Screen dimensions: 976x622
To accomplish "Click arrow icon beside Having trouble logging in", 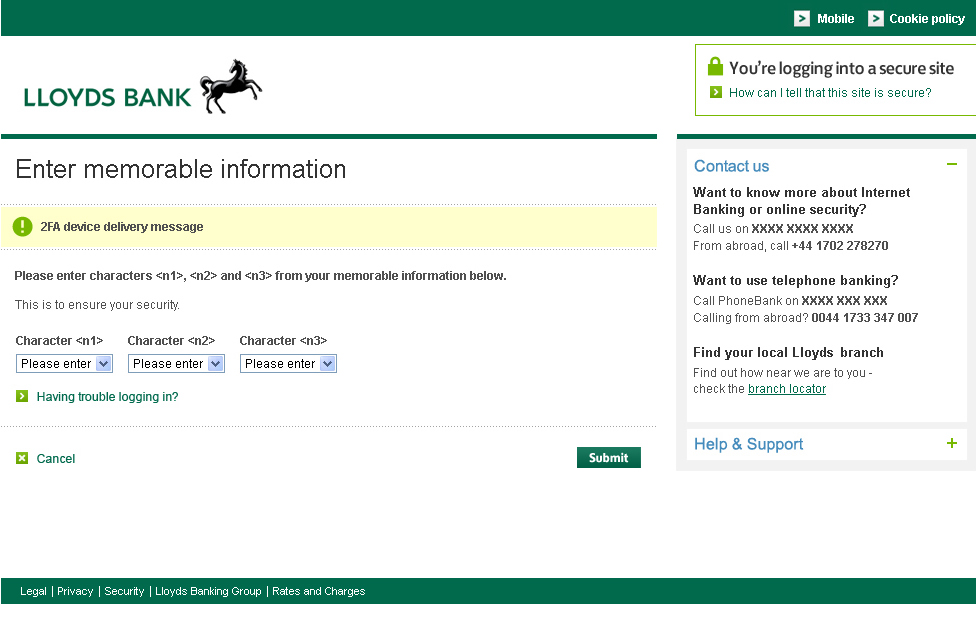I will click(x=22, y=397).
